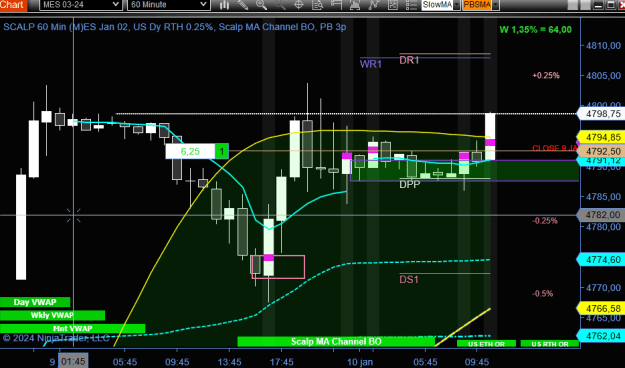Click the orange PBSMA toolbar button
The width and height of the screenshot is (625, 368).
(x=477, y=5)
